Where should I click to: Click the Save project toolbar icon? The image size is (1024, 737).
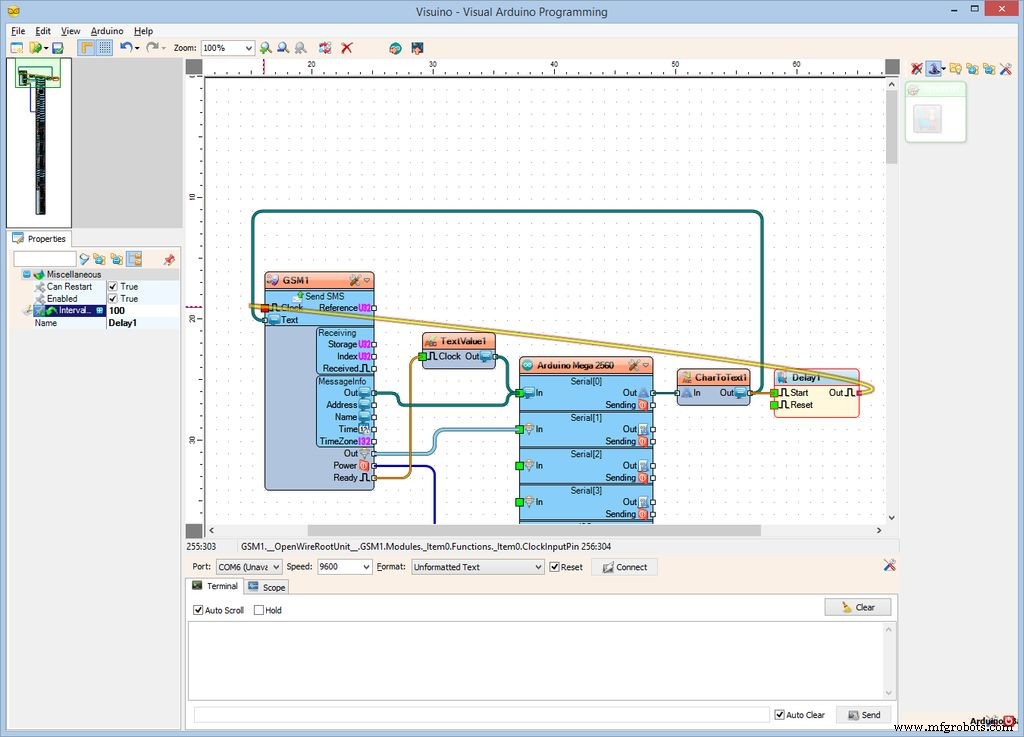pos(58,48)
